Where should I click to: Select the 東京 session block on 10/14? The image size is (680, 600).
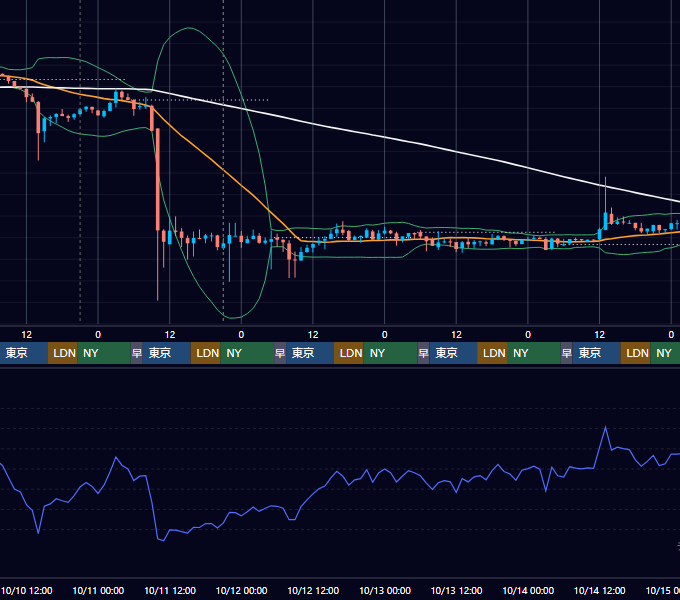(x=596, y=353)
